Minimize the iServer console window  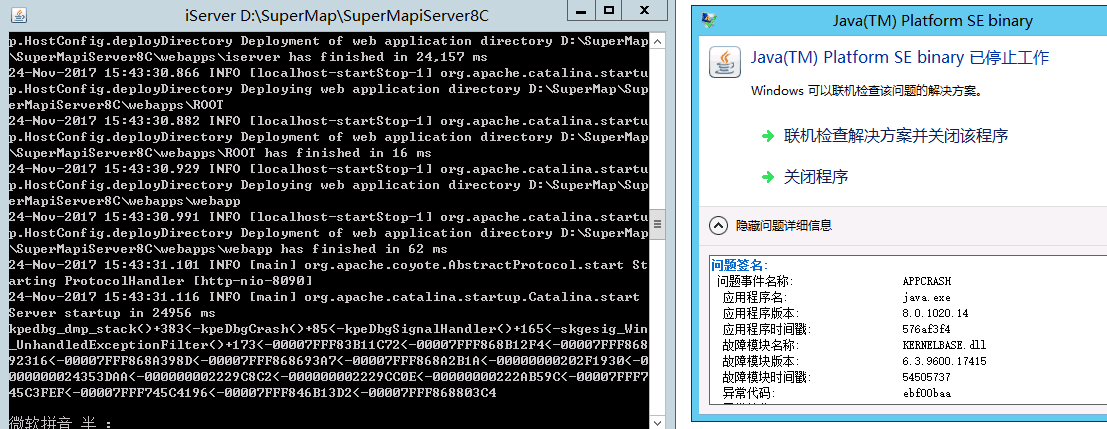[582, 11]
